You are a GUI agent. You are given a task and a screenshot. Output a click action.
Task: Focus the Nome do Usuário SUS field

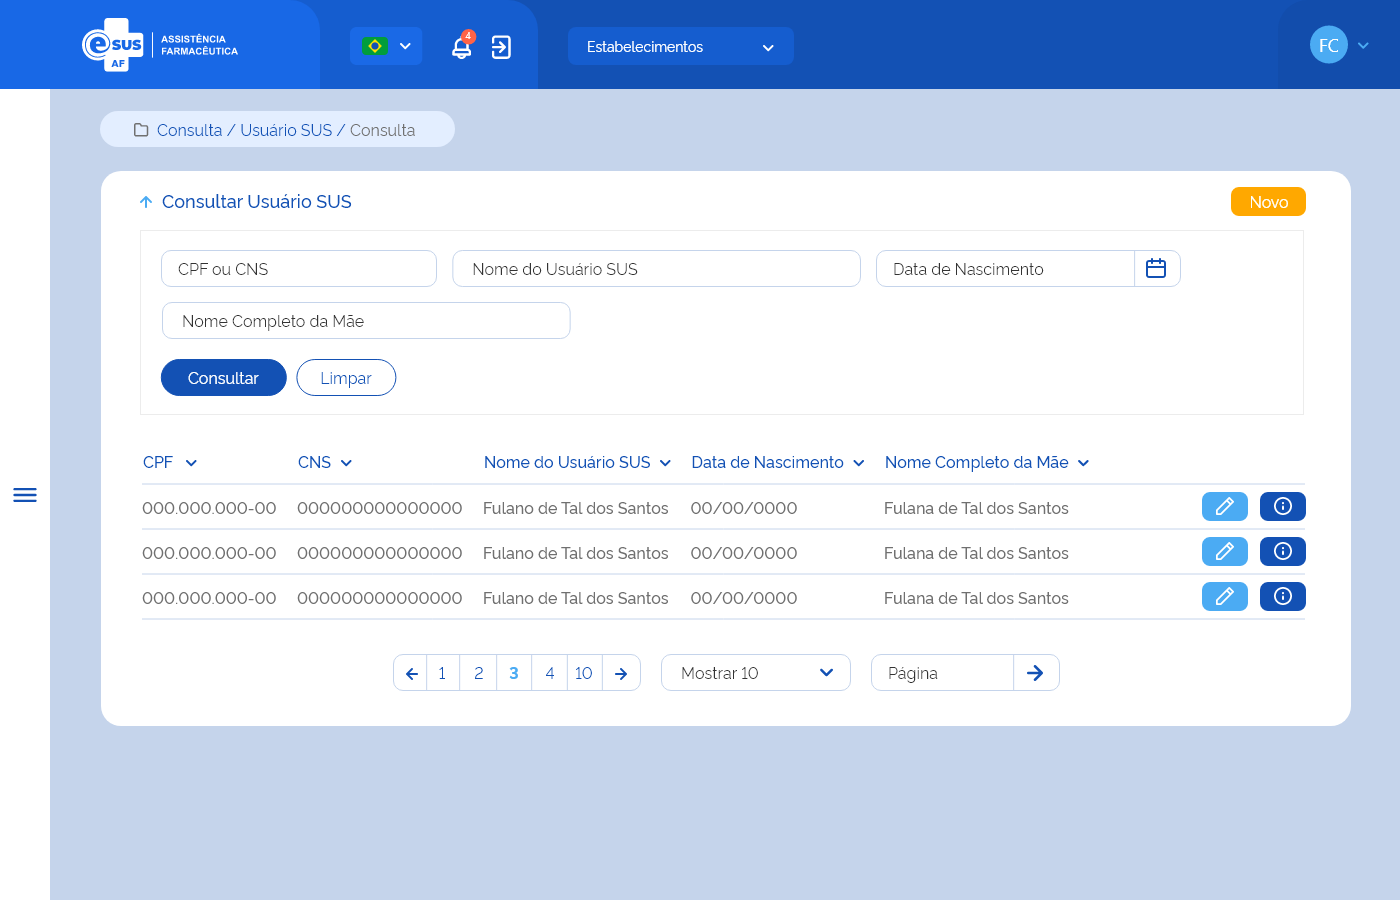point(657,269)
